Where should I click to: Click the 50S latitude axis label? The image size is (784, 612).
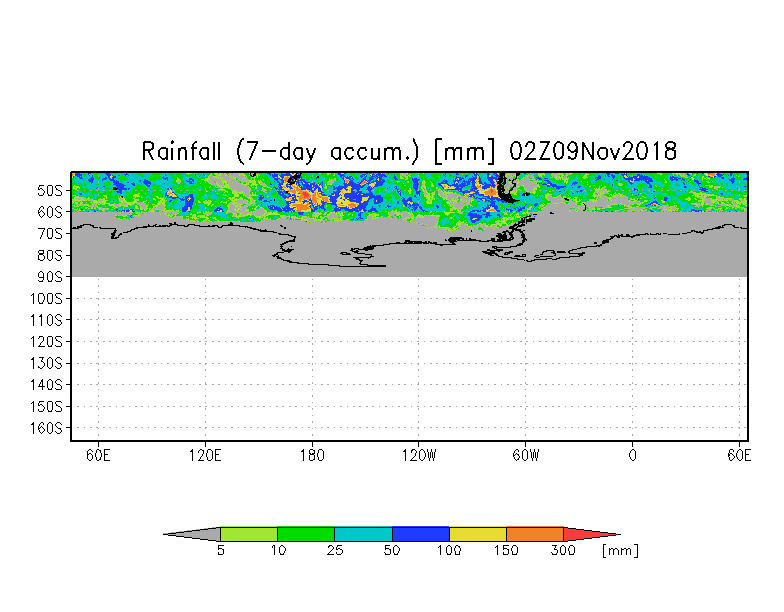50,190
